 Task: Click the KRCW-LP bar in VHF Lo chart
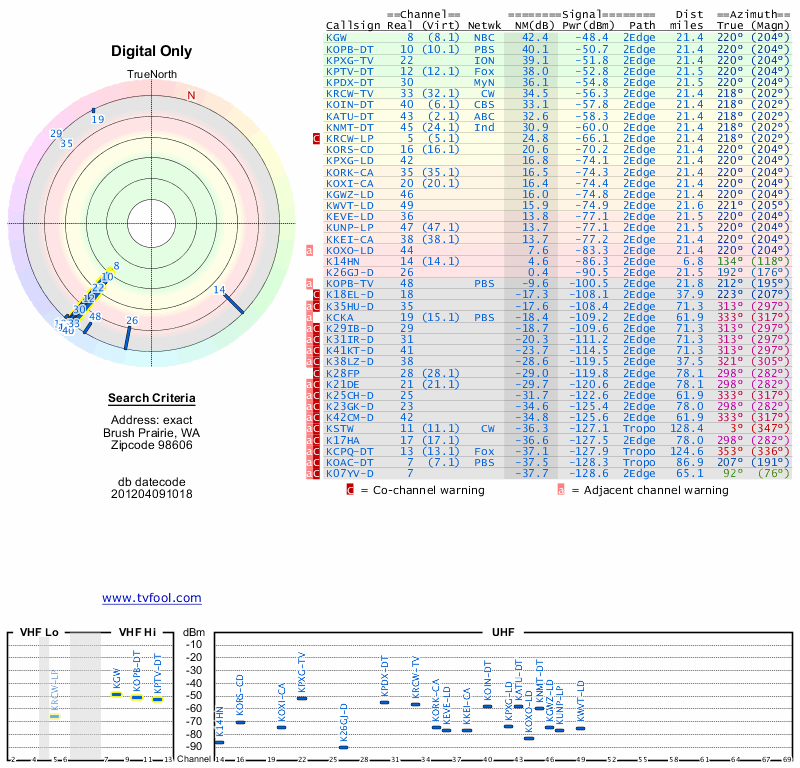[55, 716]
